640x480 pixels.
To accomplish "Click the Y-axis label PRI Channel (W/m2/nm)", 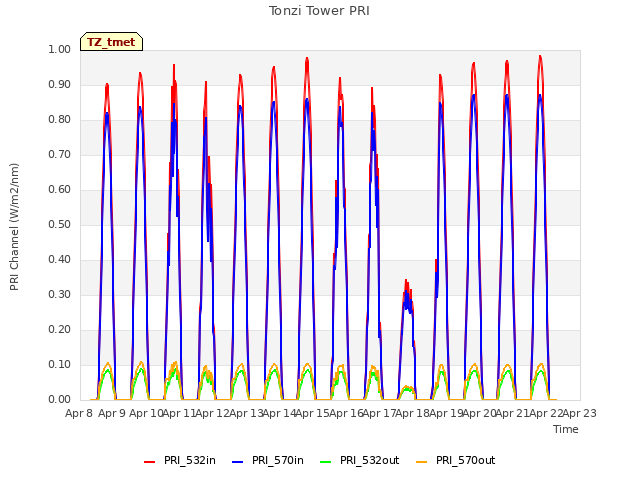I will [x=14, y=227].
